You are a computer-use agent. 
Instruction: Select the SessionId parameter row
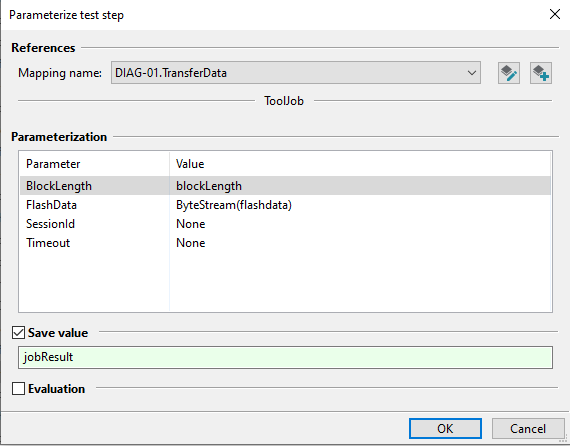285,224
